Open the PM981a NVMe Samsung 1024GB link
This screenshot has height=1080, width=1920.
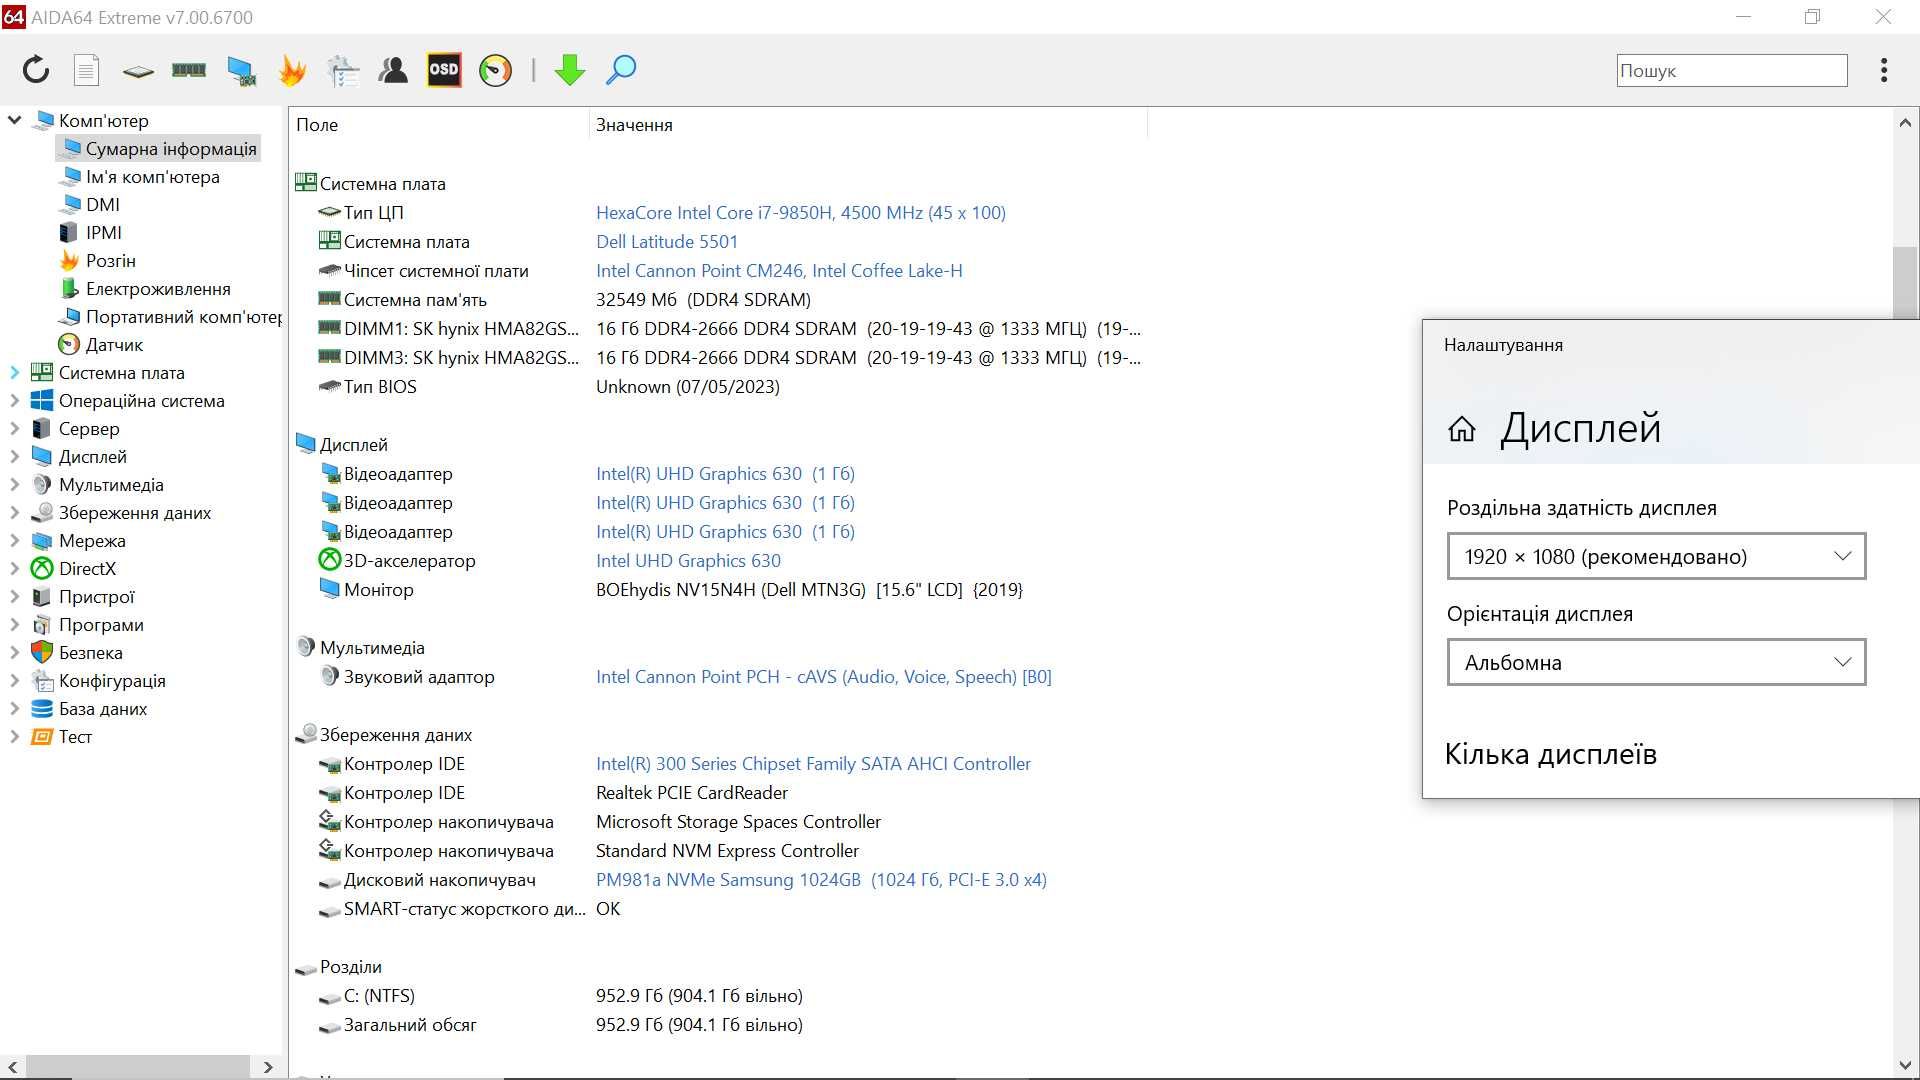(821, 880)
